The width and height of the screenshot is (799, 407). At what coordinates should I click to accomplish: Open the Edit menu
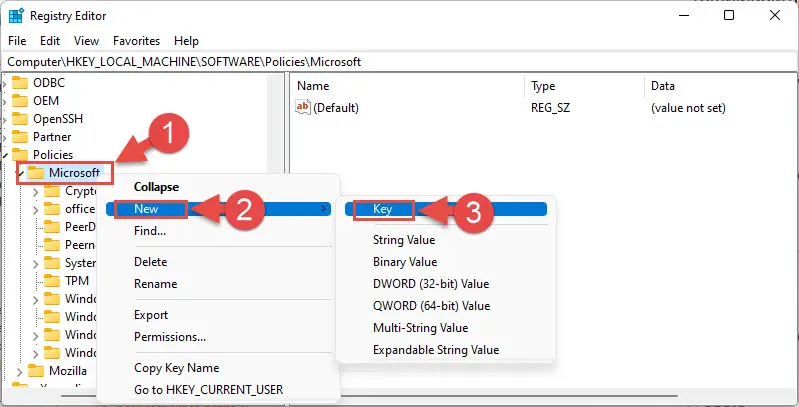50,41
